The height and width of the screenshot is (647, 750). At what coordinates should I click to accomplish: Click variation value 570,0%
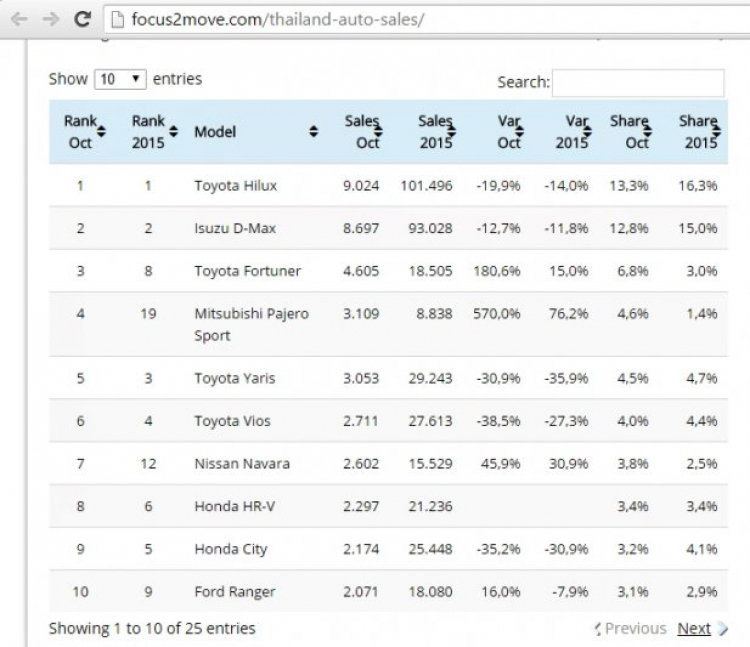tap(496, 314)
